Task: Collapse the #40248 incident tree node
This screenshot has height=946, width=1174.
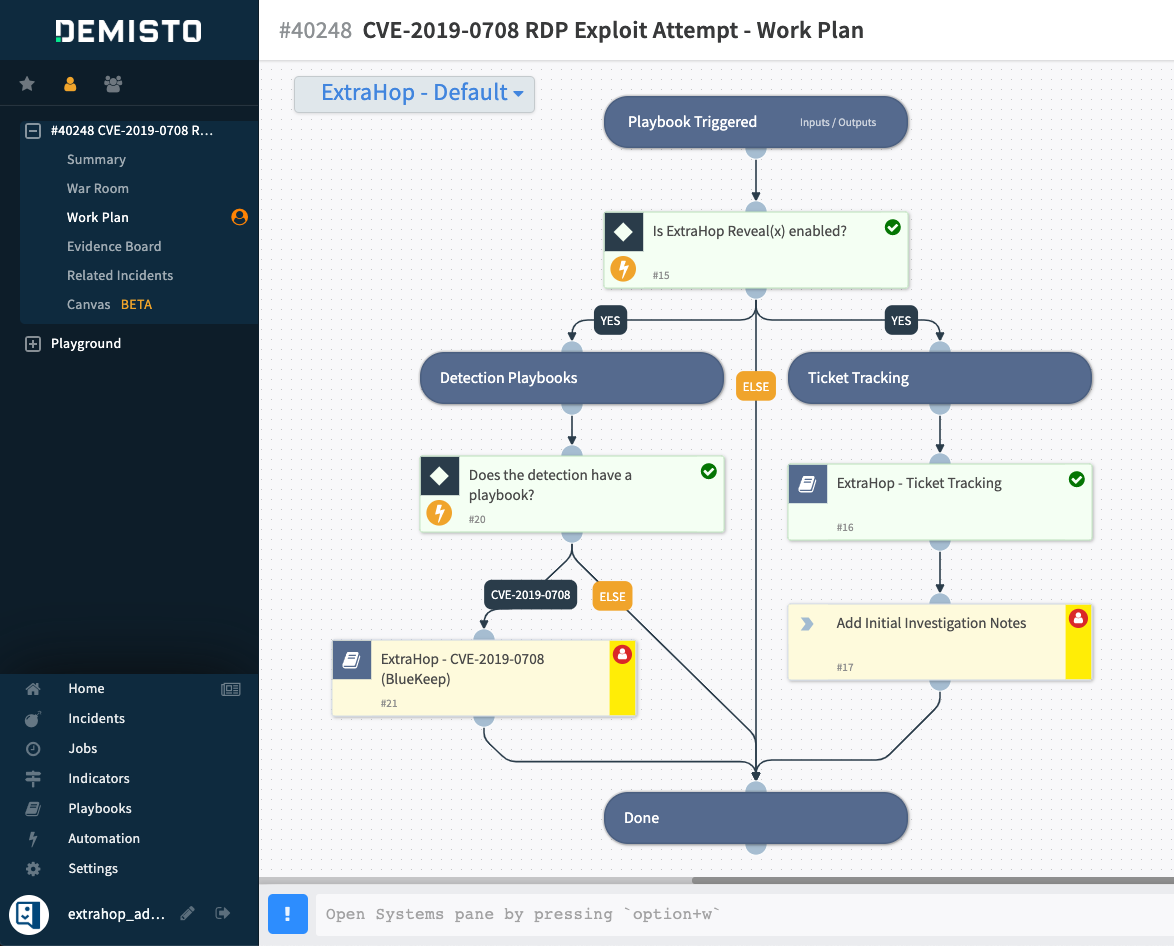Action: pos(33,130)
